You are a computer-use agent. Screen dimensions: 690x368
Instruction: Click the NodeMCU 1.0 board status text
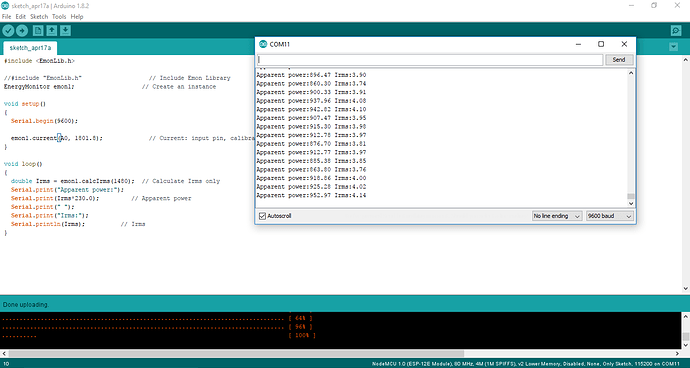coord(526,364)
